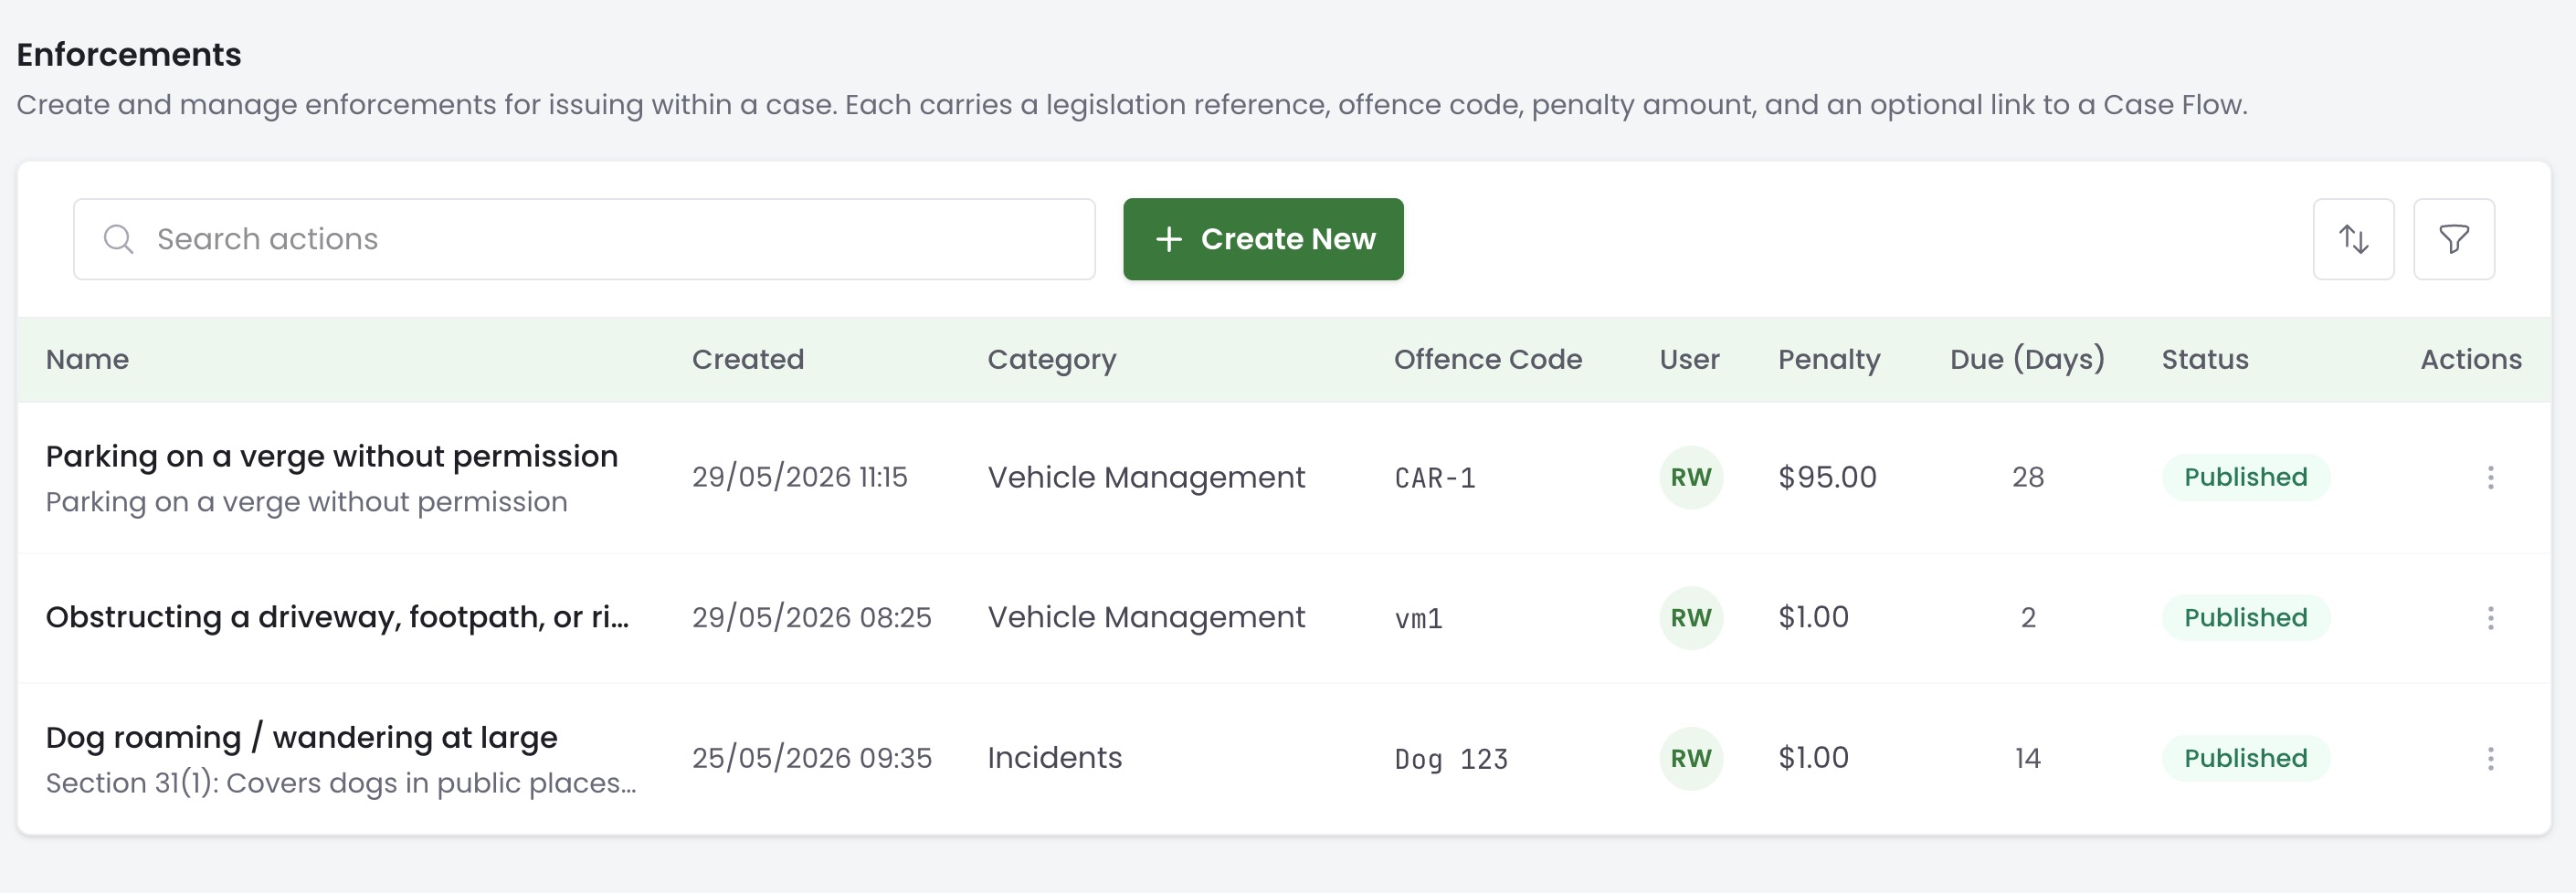This screenshot has height=893, width=2576.
Task: Open the filter funnel icon button
Action: [2454, 239]
